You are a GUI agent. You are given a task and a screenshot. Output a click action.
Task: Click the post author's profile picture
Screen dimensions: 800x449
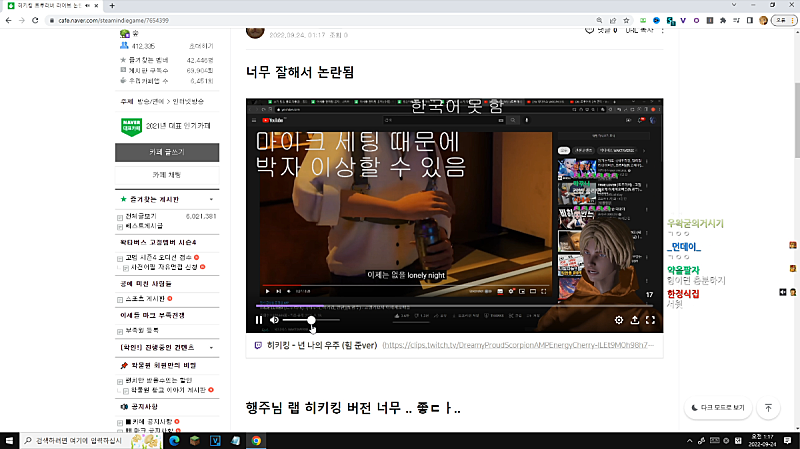tap(255, 32)
